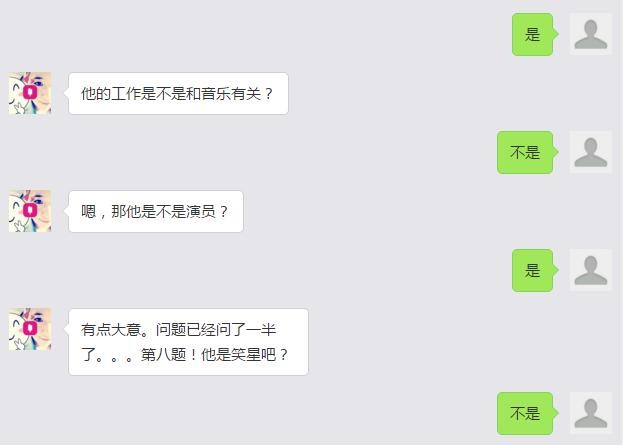
Task: Click pink badge on avatar beside 笑星 question
Action: tap(30, 328)
